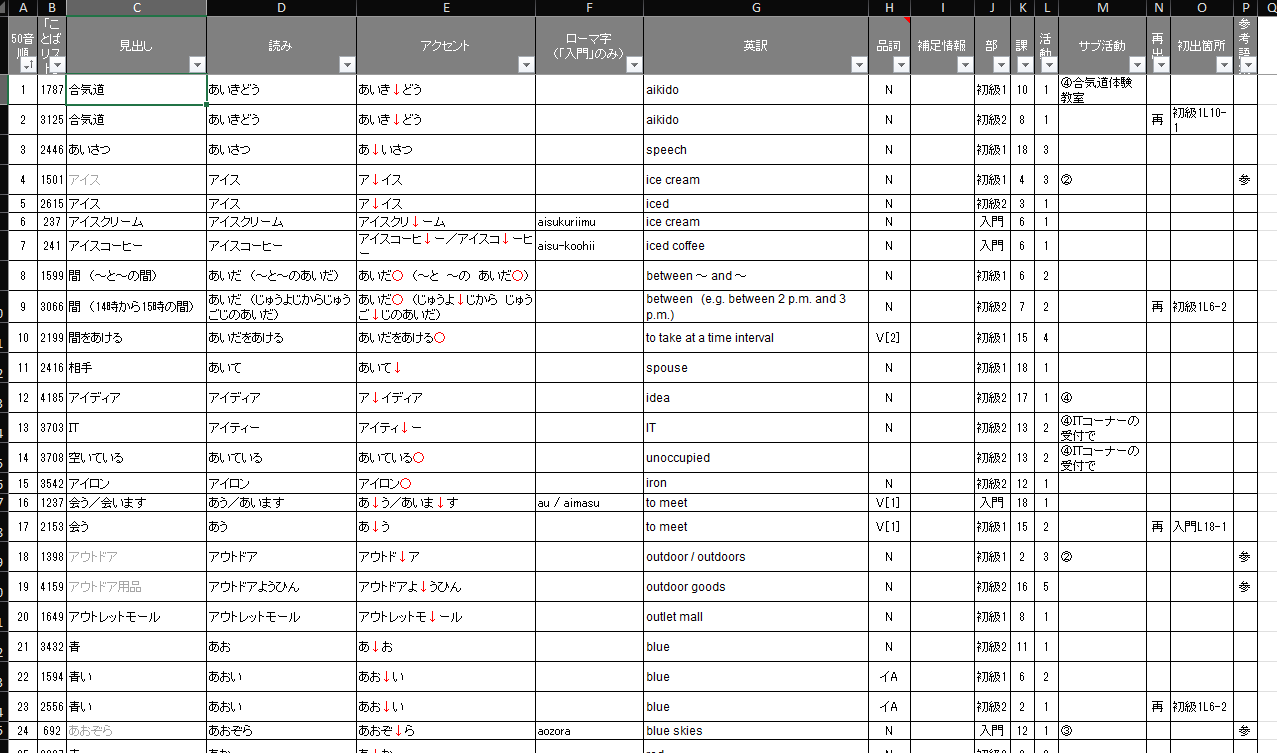Open the 英訳 column filter dropdown
The width and height of the screenshot is (1277, 753).
(858, 65)
